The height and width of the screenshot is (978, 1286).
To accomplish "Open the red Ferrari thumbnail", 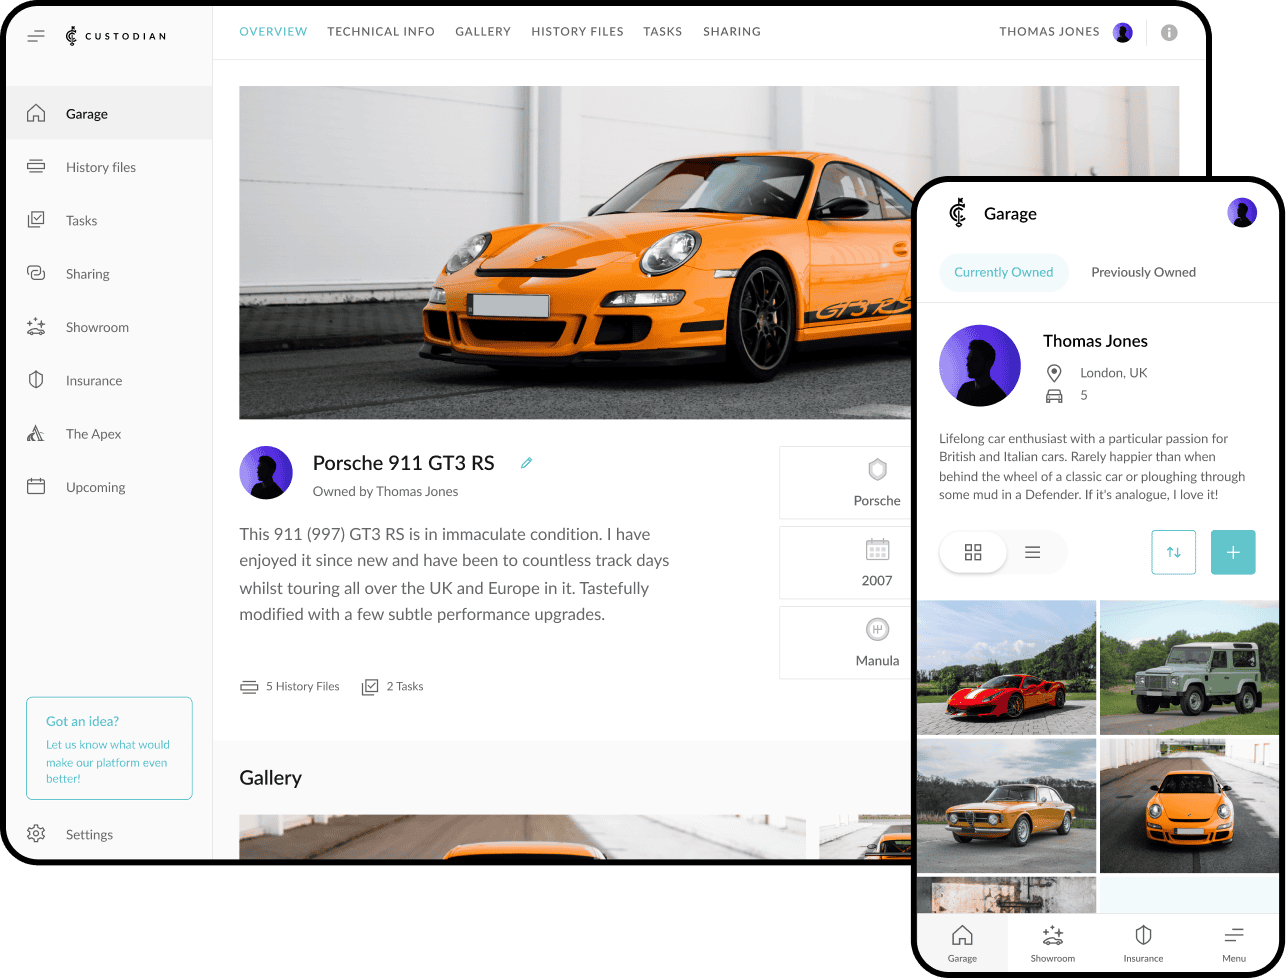I will [1006, 667].
